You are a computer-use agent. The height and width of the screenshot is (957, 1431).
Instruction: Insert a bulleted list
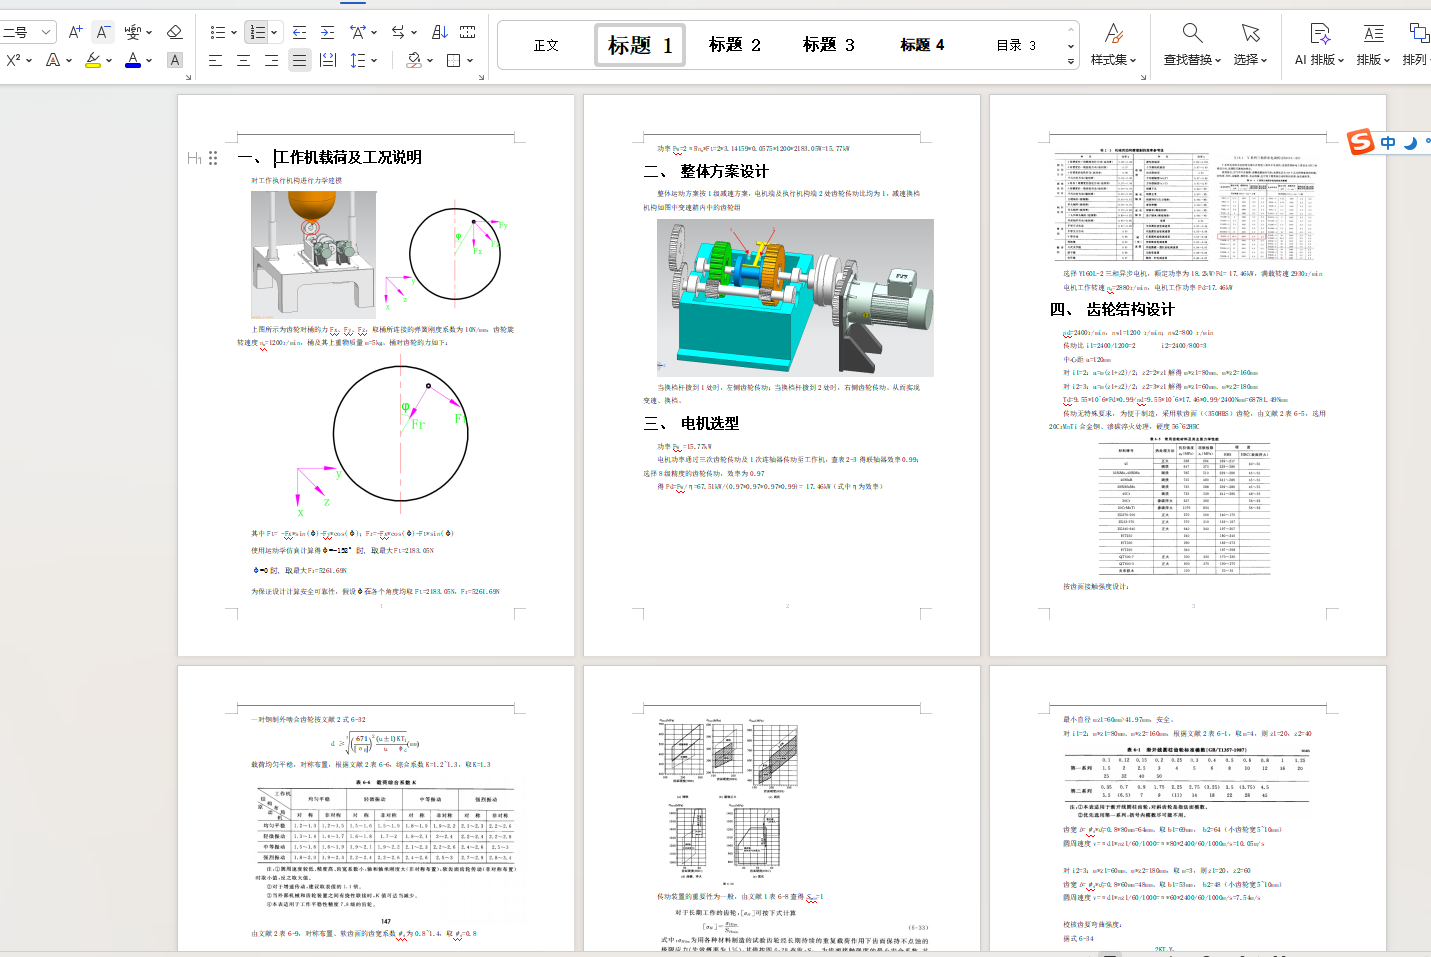tap(217, 32)
